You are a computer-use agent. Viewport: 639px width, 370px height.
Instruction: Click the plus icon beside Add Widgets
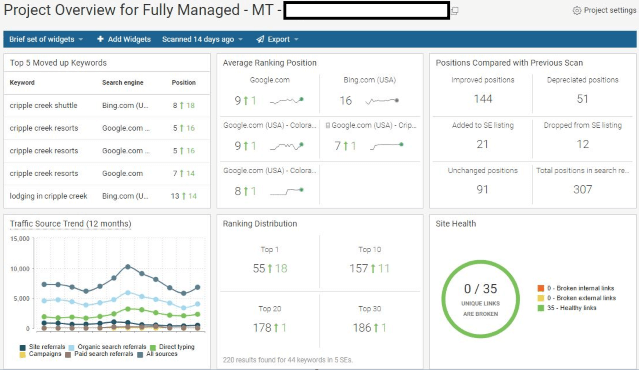(x=100, y=39)
